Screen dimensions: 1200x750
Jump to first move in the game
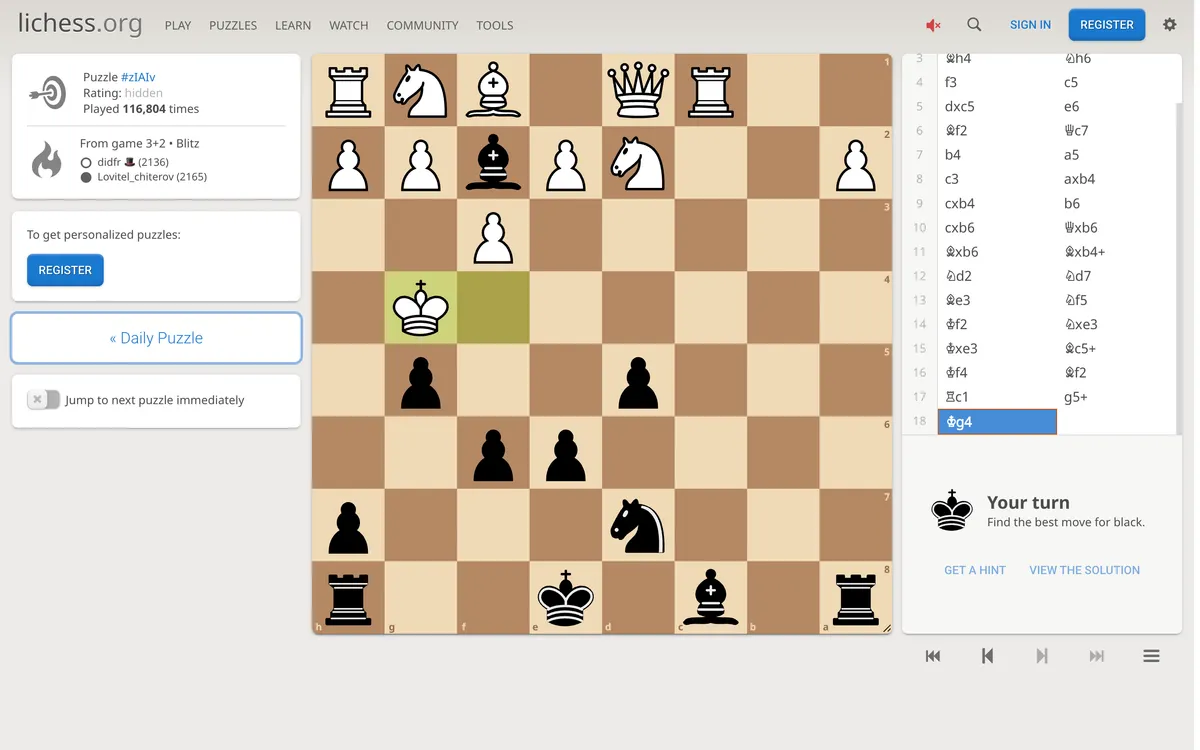tap(933, 656)
